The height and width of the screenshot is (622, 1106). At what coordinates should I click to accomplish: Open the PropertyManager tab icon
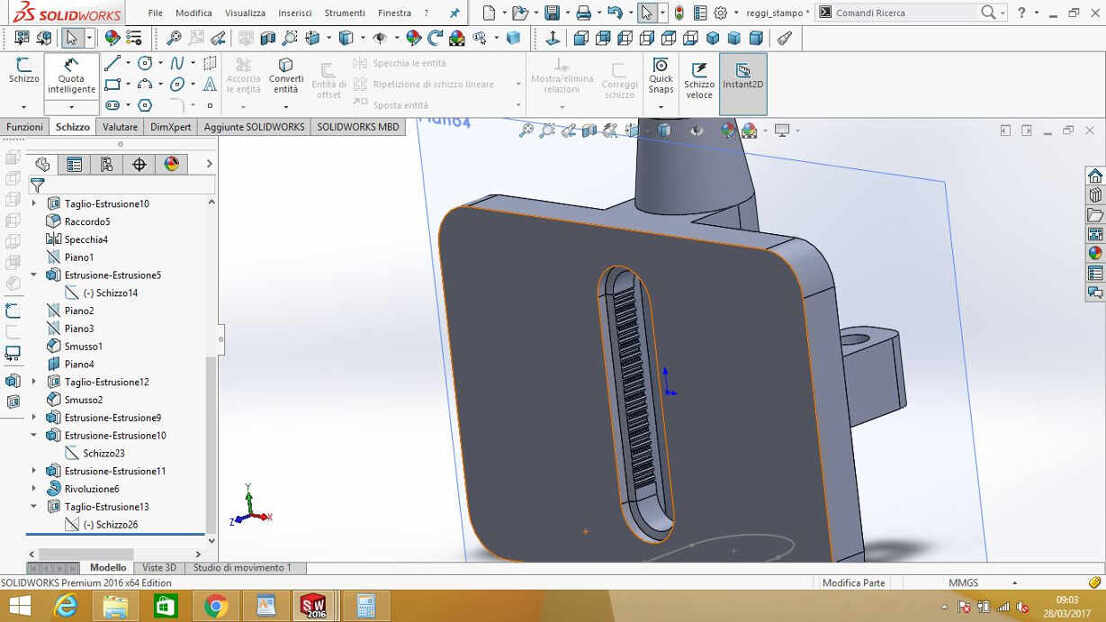coord(74,164)
